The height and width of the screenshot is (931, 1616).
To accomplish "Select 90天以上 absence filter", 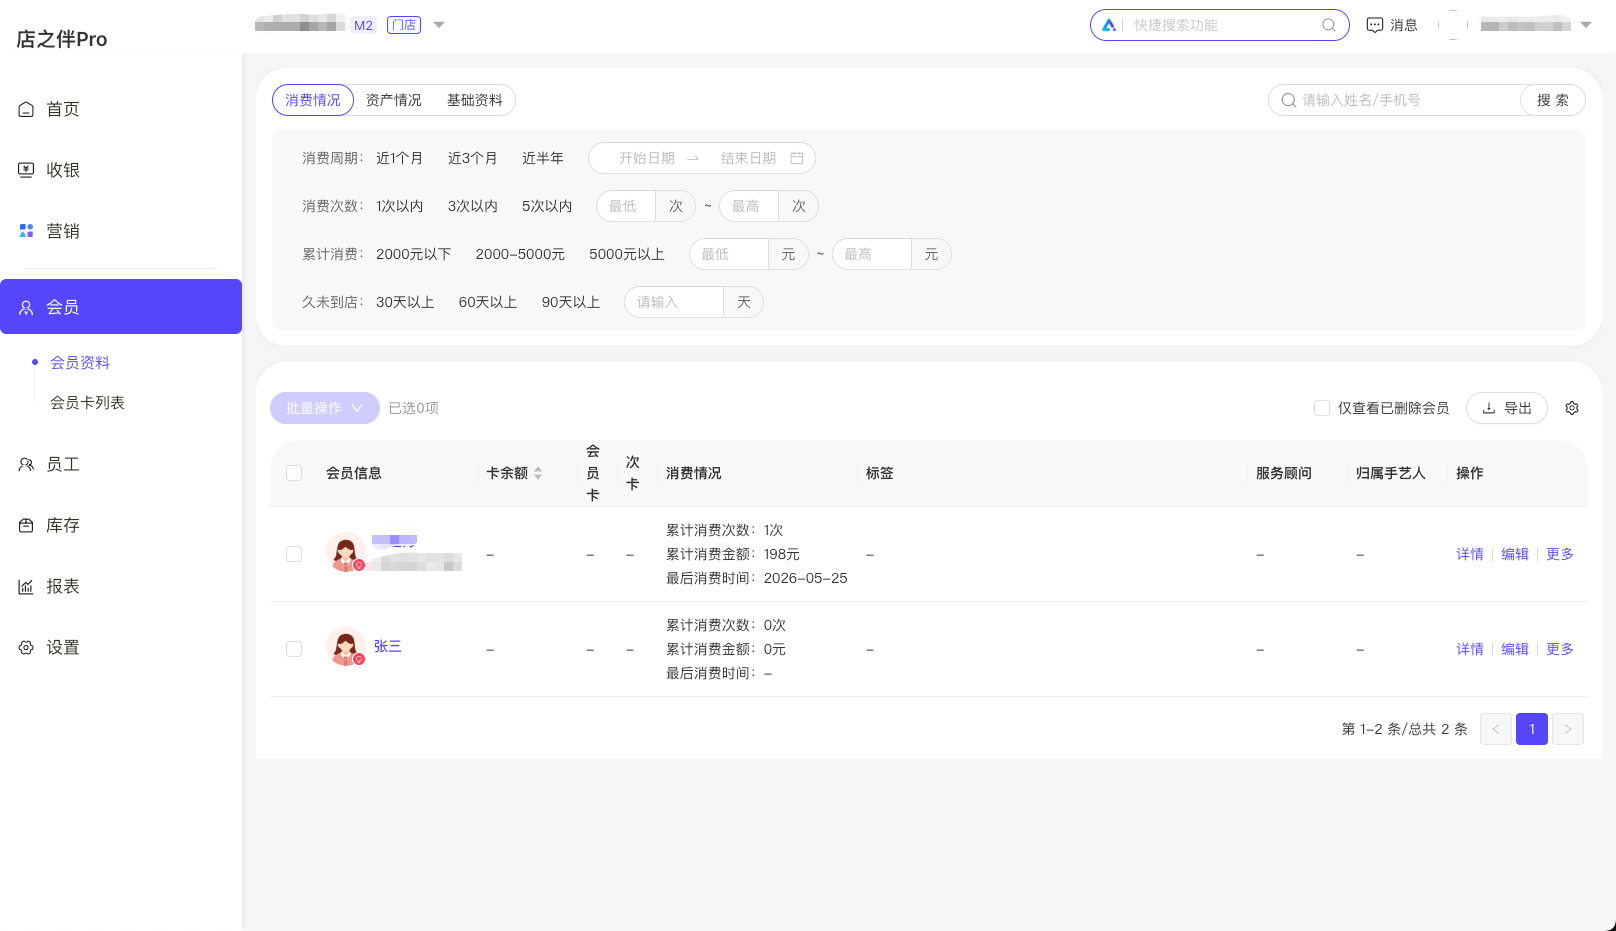I will (571, 302).
